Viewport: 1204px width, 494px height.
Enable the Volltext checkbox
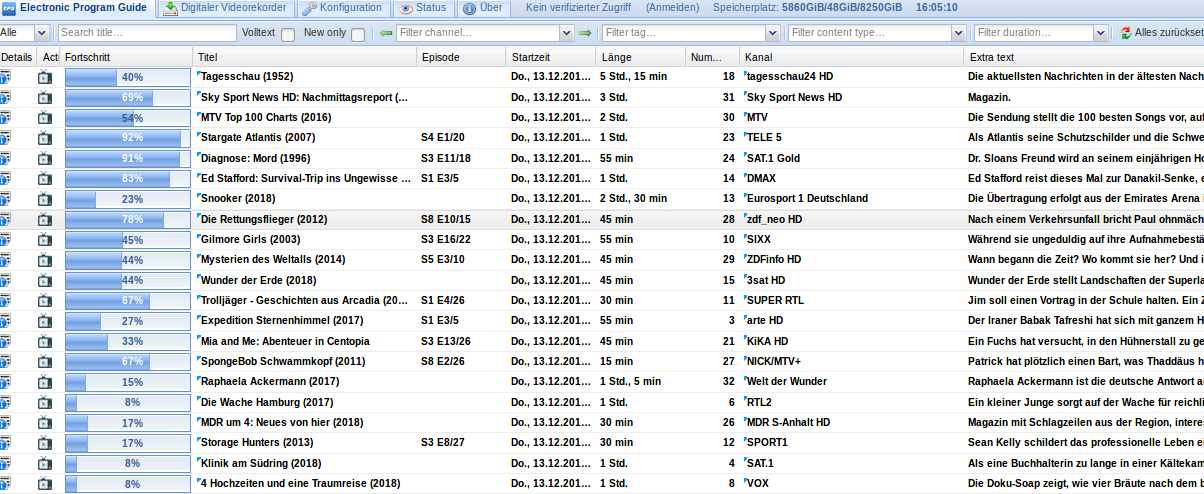click(x=288, y=35)
